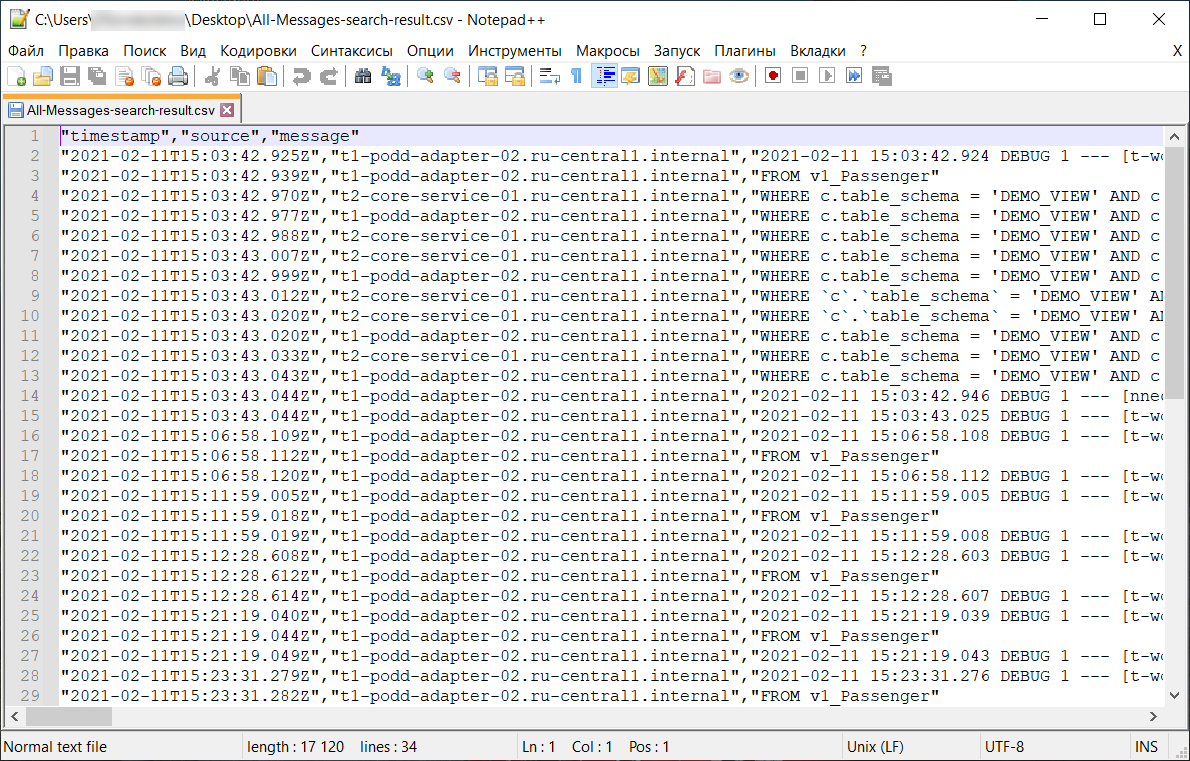The width and height of the screenshot is (1190, 761).
Task: Click the Find and Replace icon
Action: coord(391,76)
